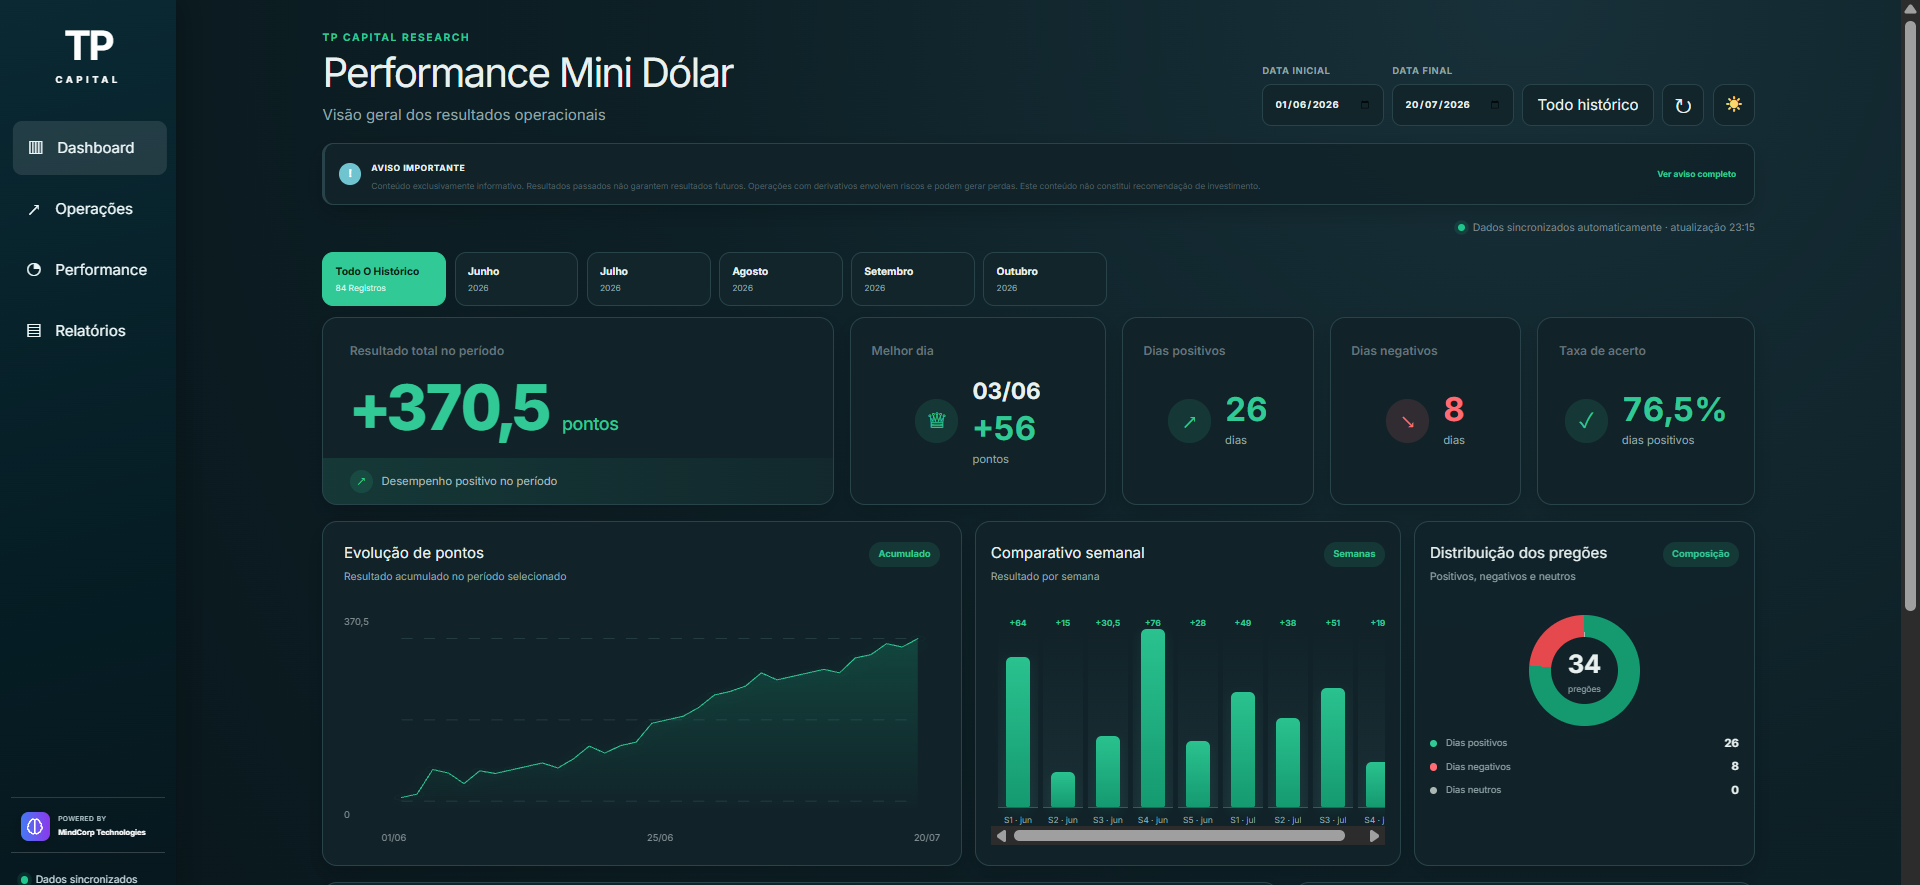
Task: Select the Outubro 2026 tab
Action: click(x=1044, y=279)
